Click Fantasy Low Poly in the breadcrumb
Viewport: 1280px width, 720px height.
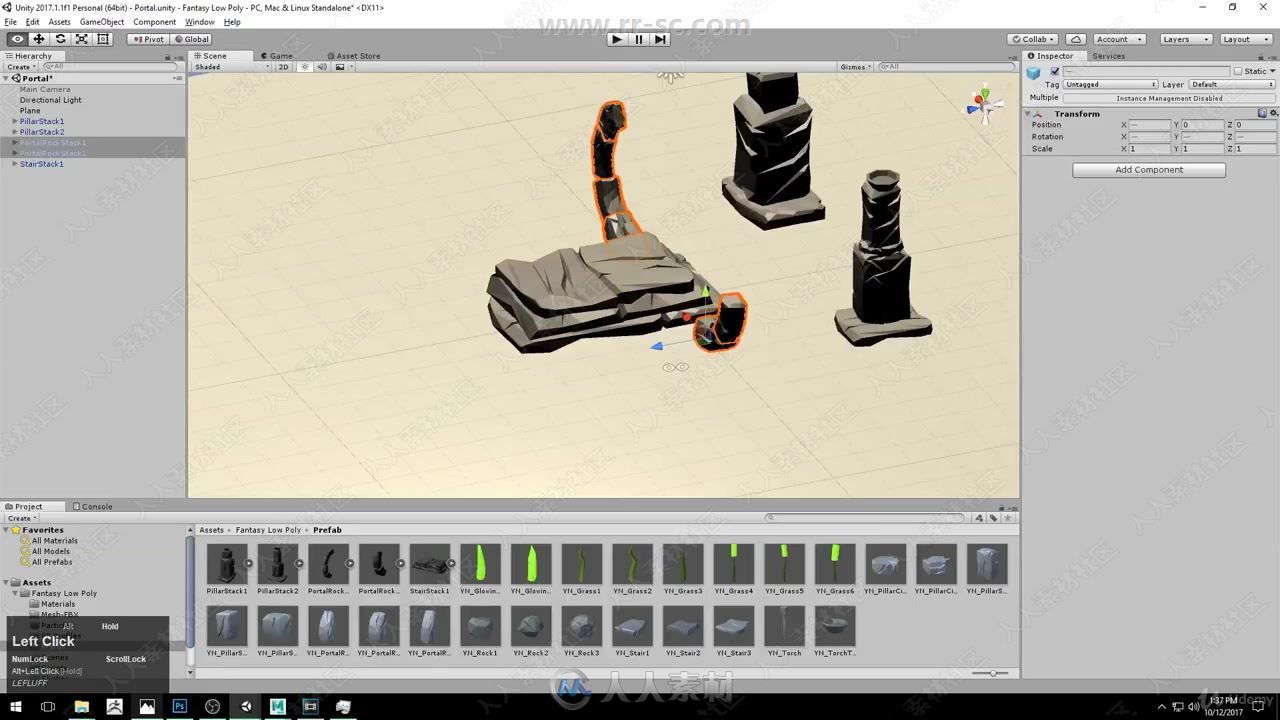[268, 530]
